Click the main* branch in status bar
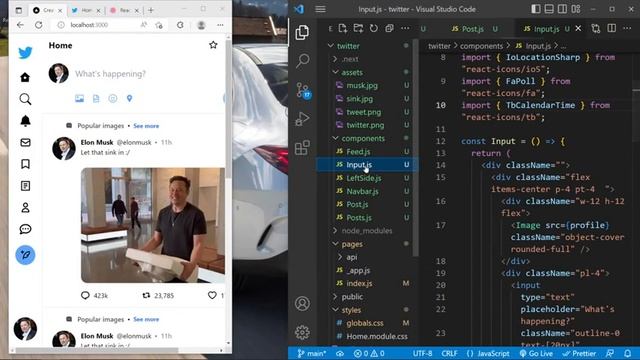The image size is (640, 360). click(311, 353)
